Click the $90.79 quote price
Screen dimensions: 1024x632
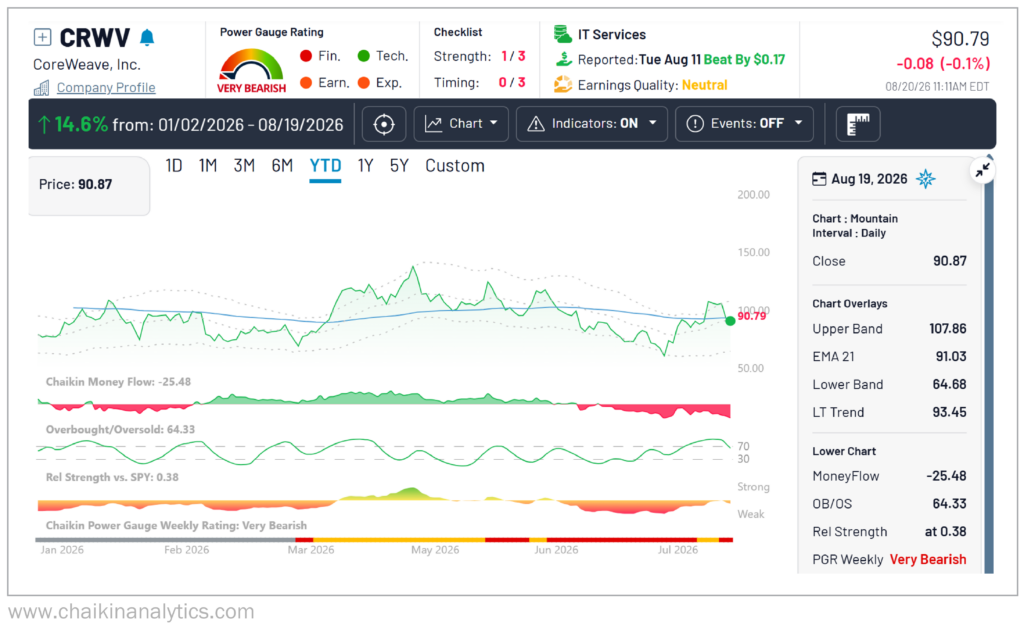point(960,39)
